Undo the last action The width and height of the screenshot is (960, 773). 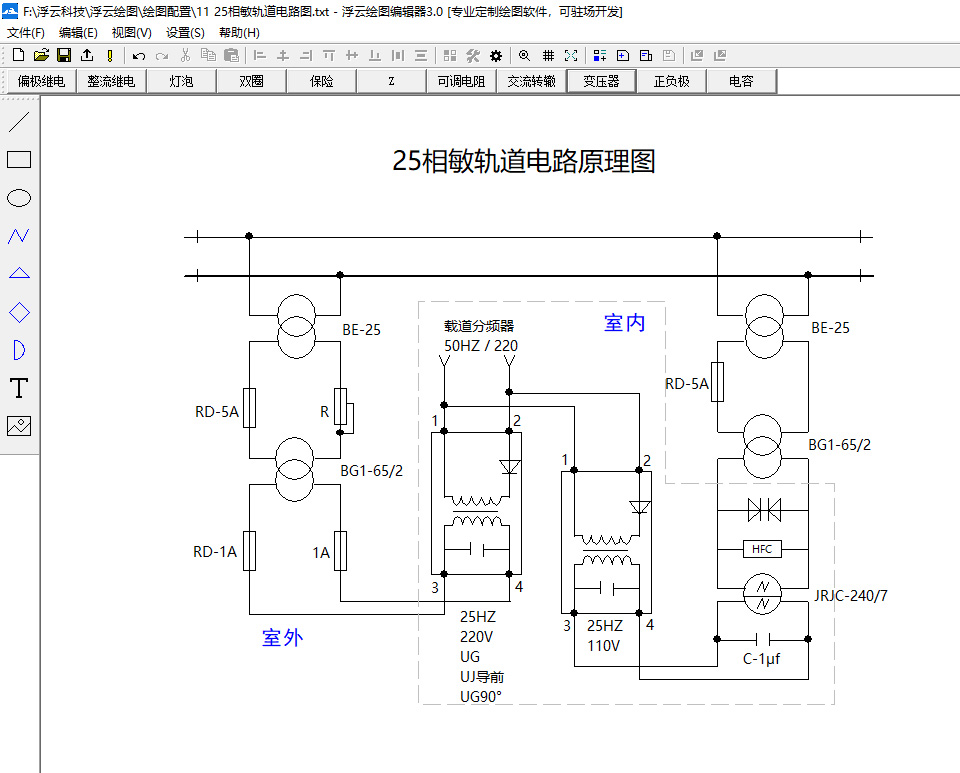(139, 56)
